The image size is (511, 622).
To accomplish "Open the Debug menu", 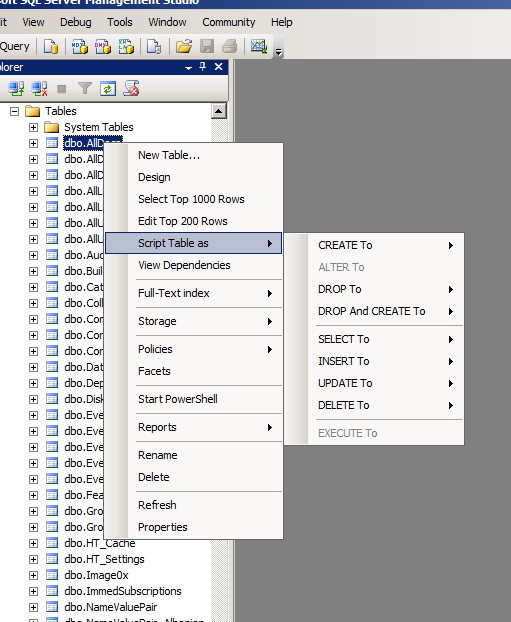I will (x=76, y=22).
